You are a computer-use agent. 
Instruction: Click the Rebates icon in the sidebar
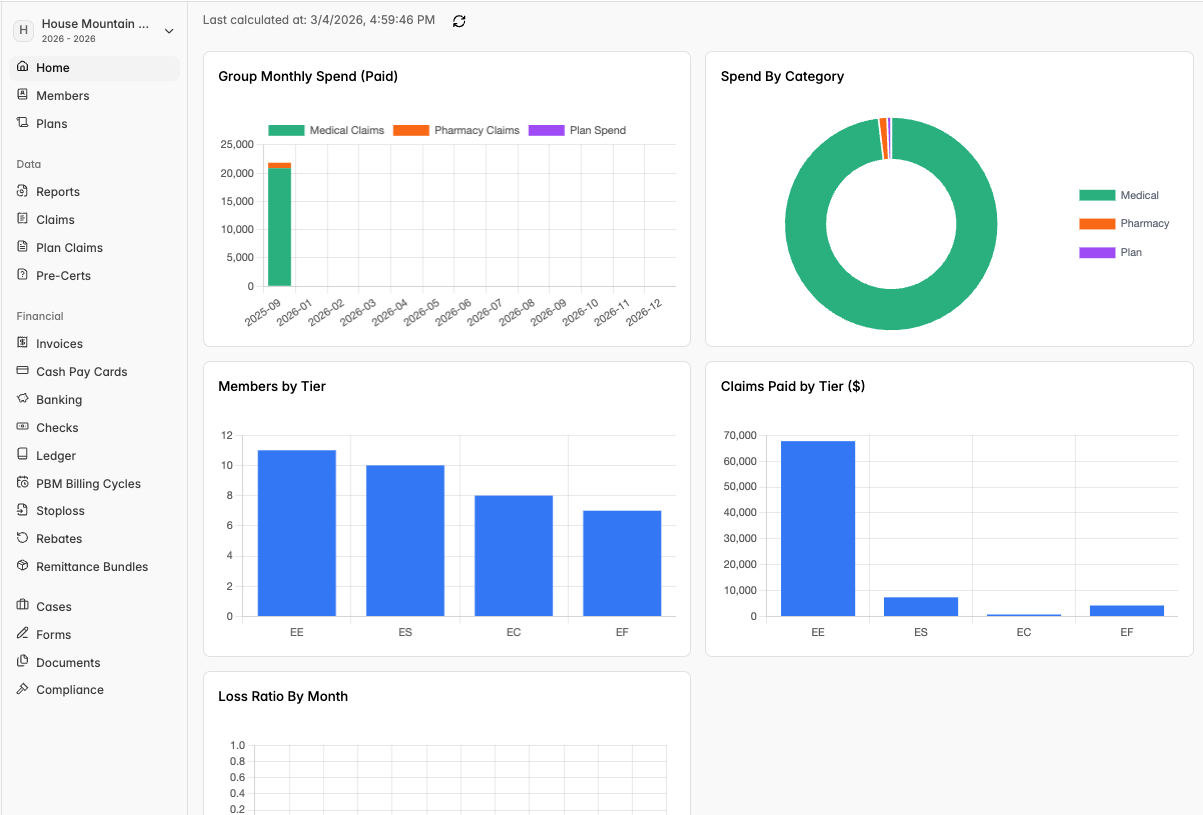(23, 538)
